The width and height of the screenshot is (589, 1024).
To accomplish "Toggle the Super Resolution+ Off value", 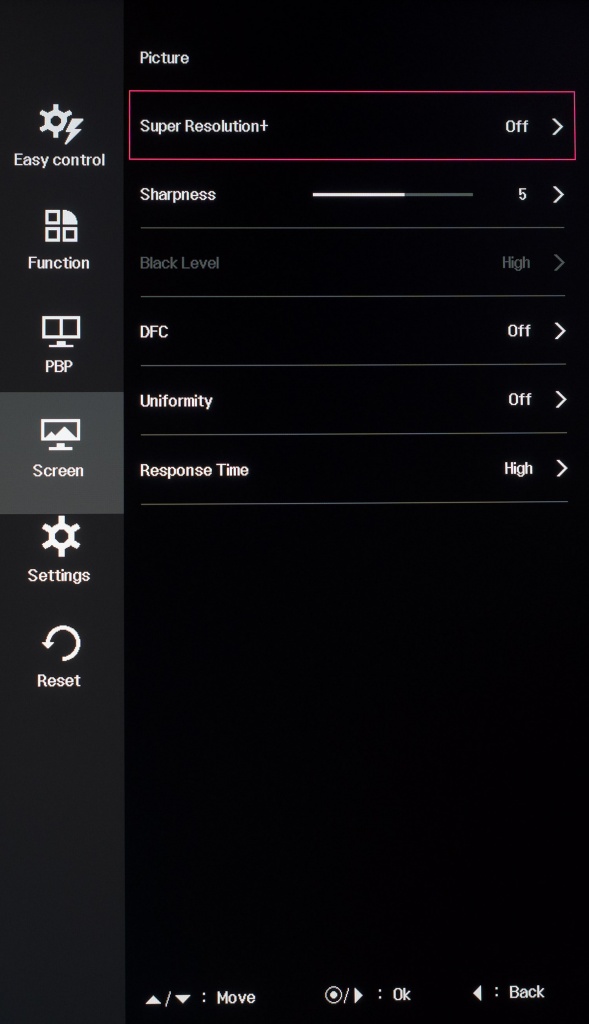I will tap(517, 126).
